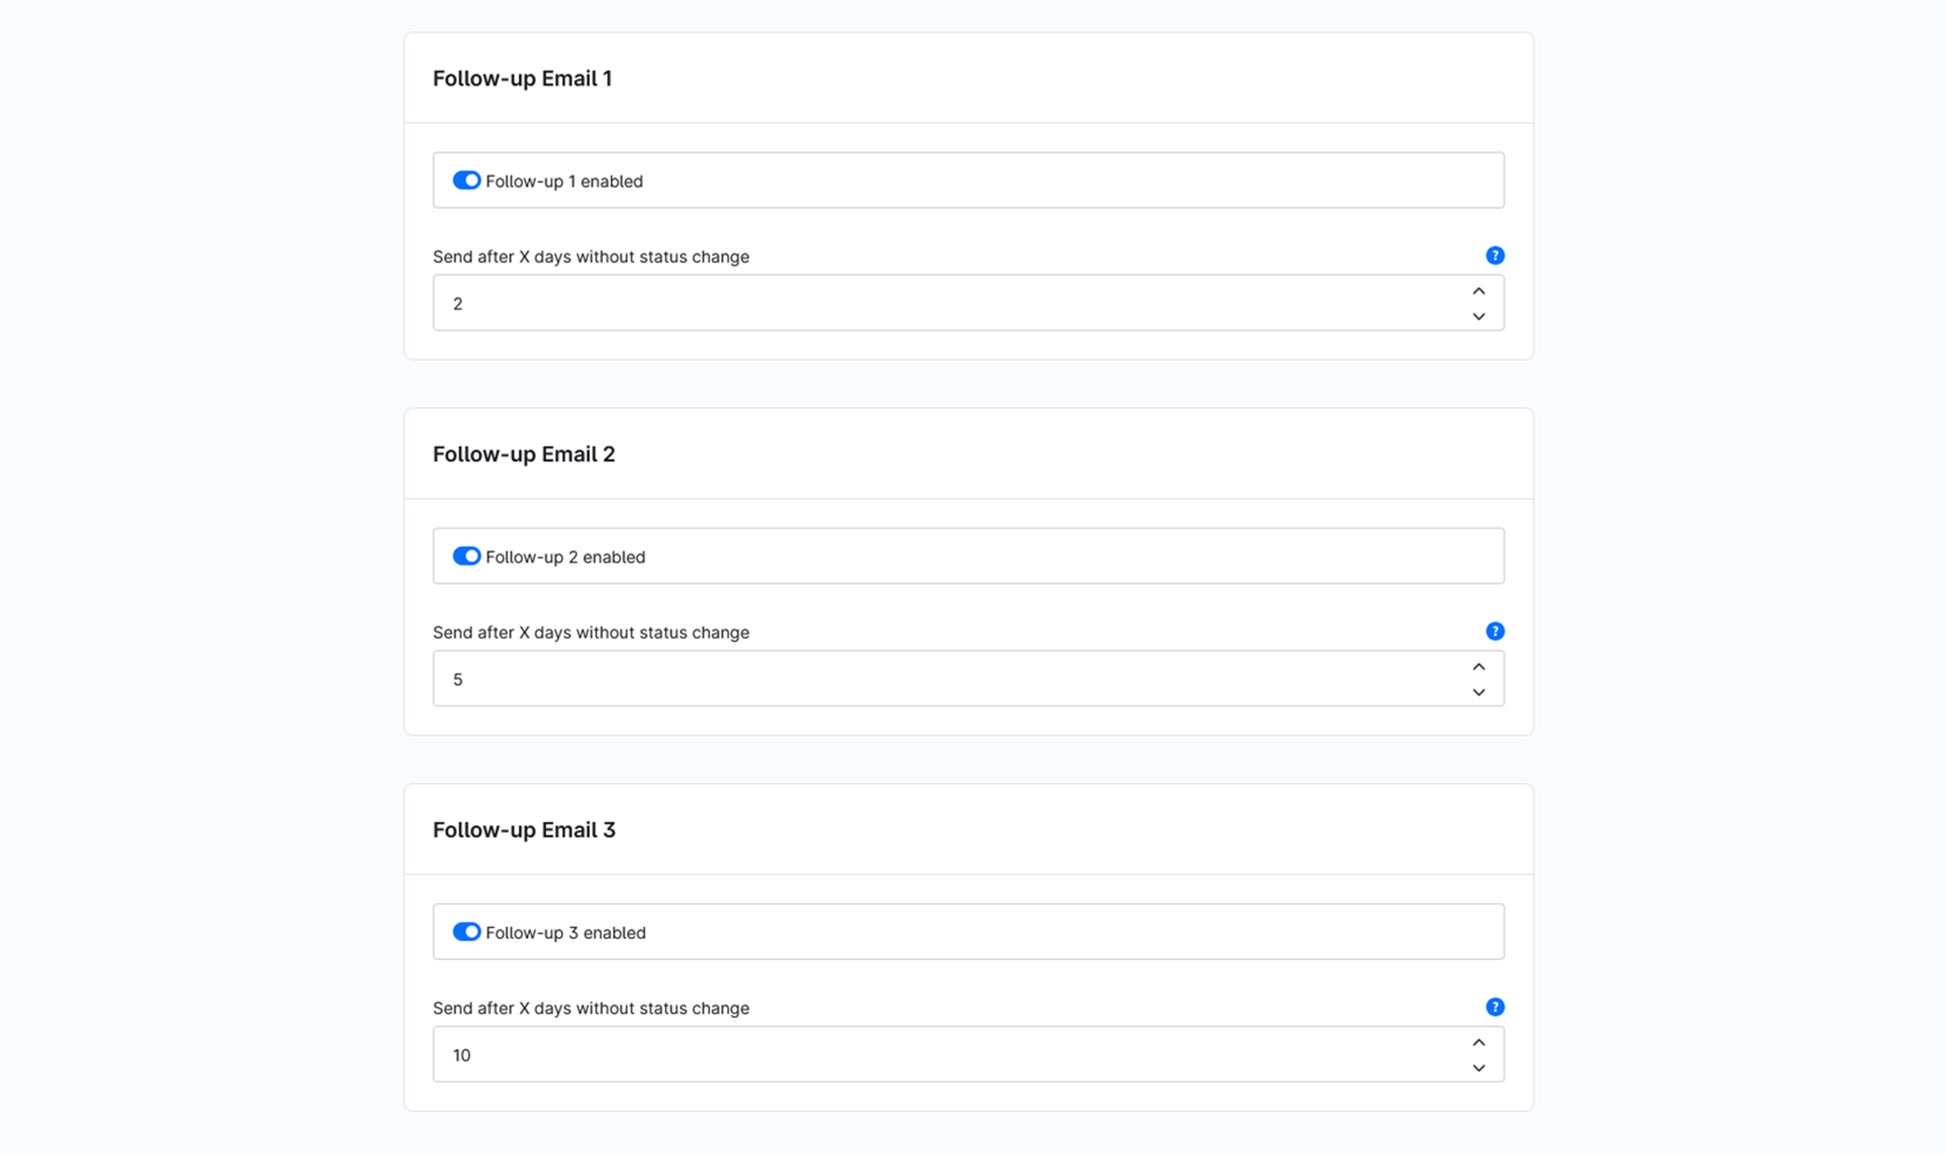Click the 'Send after X days' label under Email 2
This screenshot has width=1945, height=1153.
coord(591,633)
